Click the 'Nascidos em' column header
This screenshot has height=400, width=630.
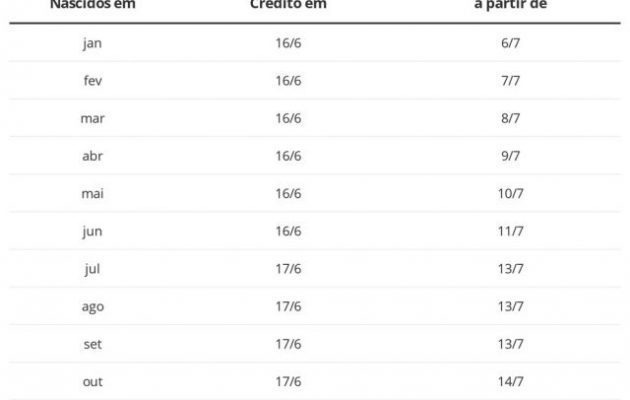pyautogui.click(x=92, y=5)
